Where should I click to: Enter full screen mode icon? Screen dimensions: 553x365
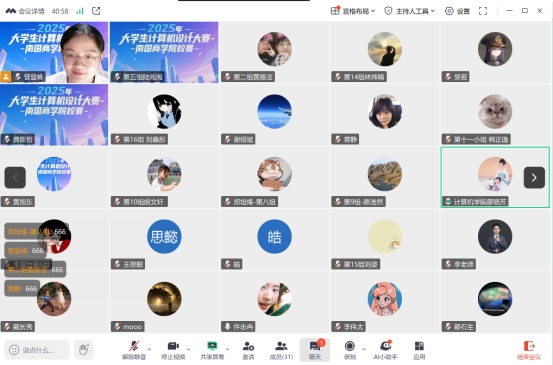(483, 11)
